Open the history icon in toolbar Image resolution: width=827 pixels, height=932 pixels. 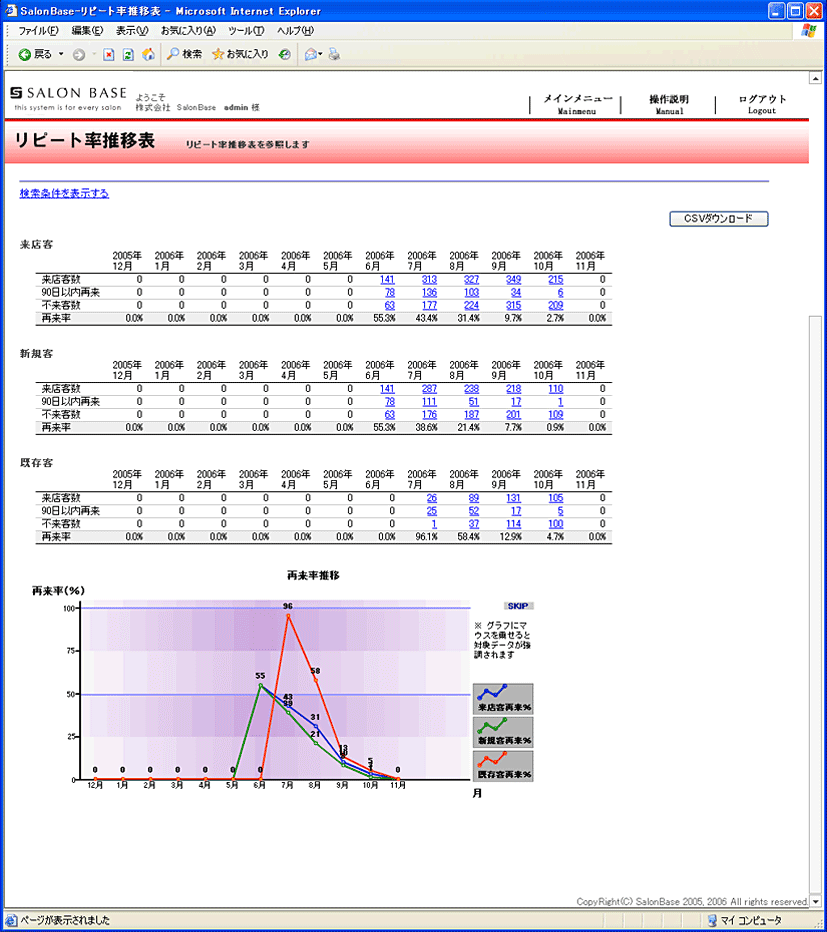[285, 55]
